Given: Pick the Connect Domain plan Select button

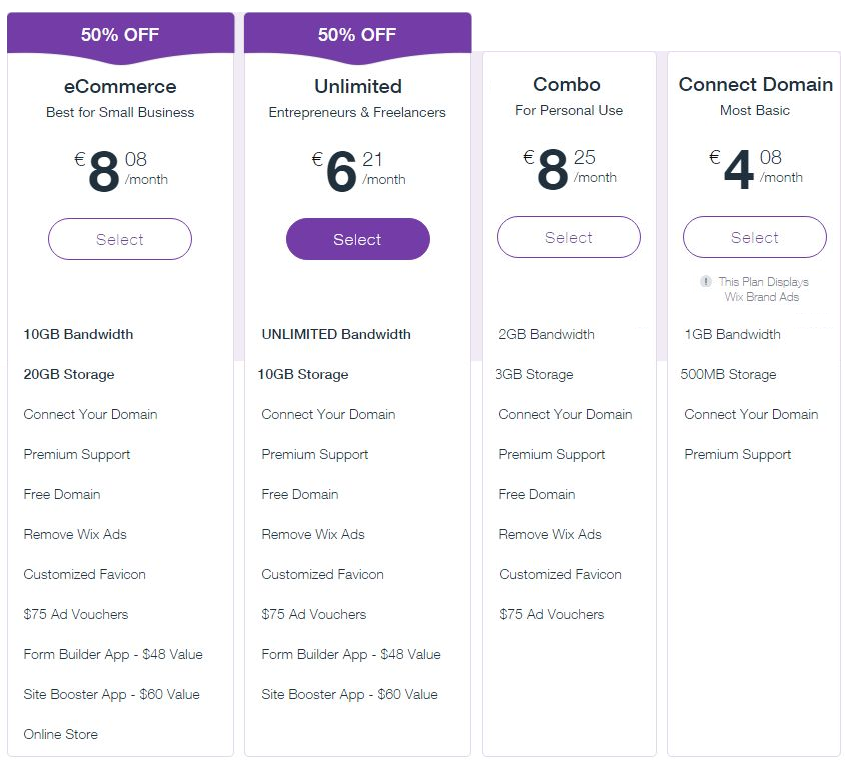Looking at the screenshot, I should click(x=755, y=237).
